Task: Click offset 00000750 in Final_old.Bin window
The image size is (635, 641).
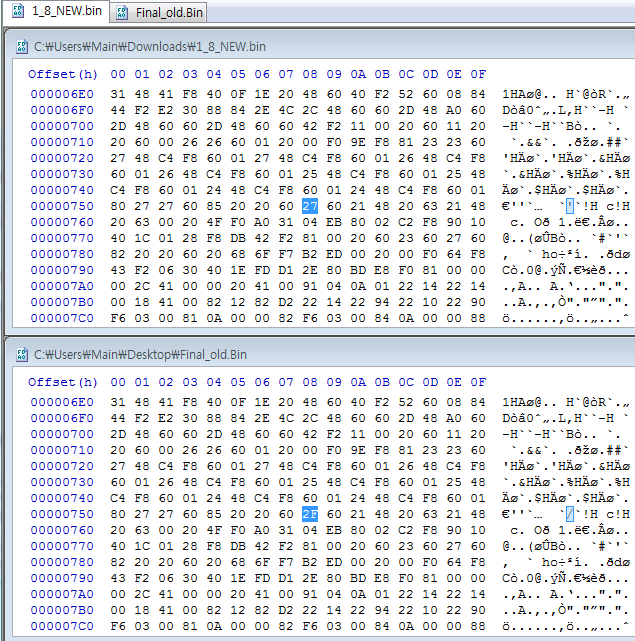Action: pos(62,514)
